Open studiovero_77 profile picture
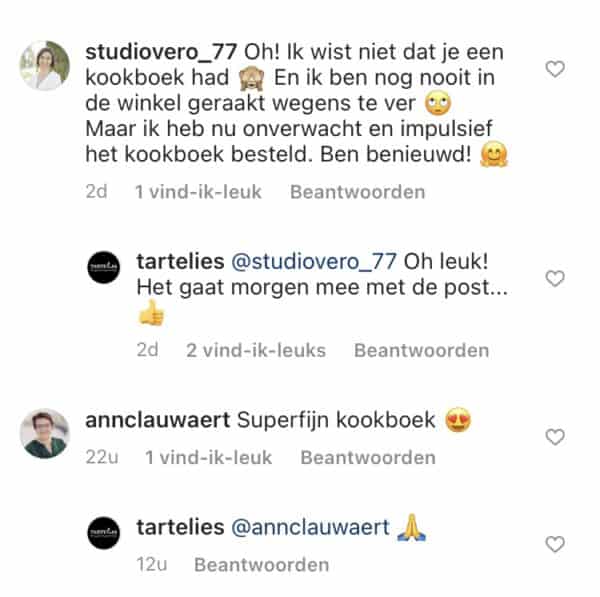This screenshot has width=600, height=597. tap(45, 65)
